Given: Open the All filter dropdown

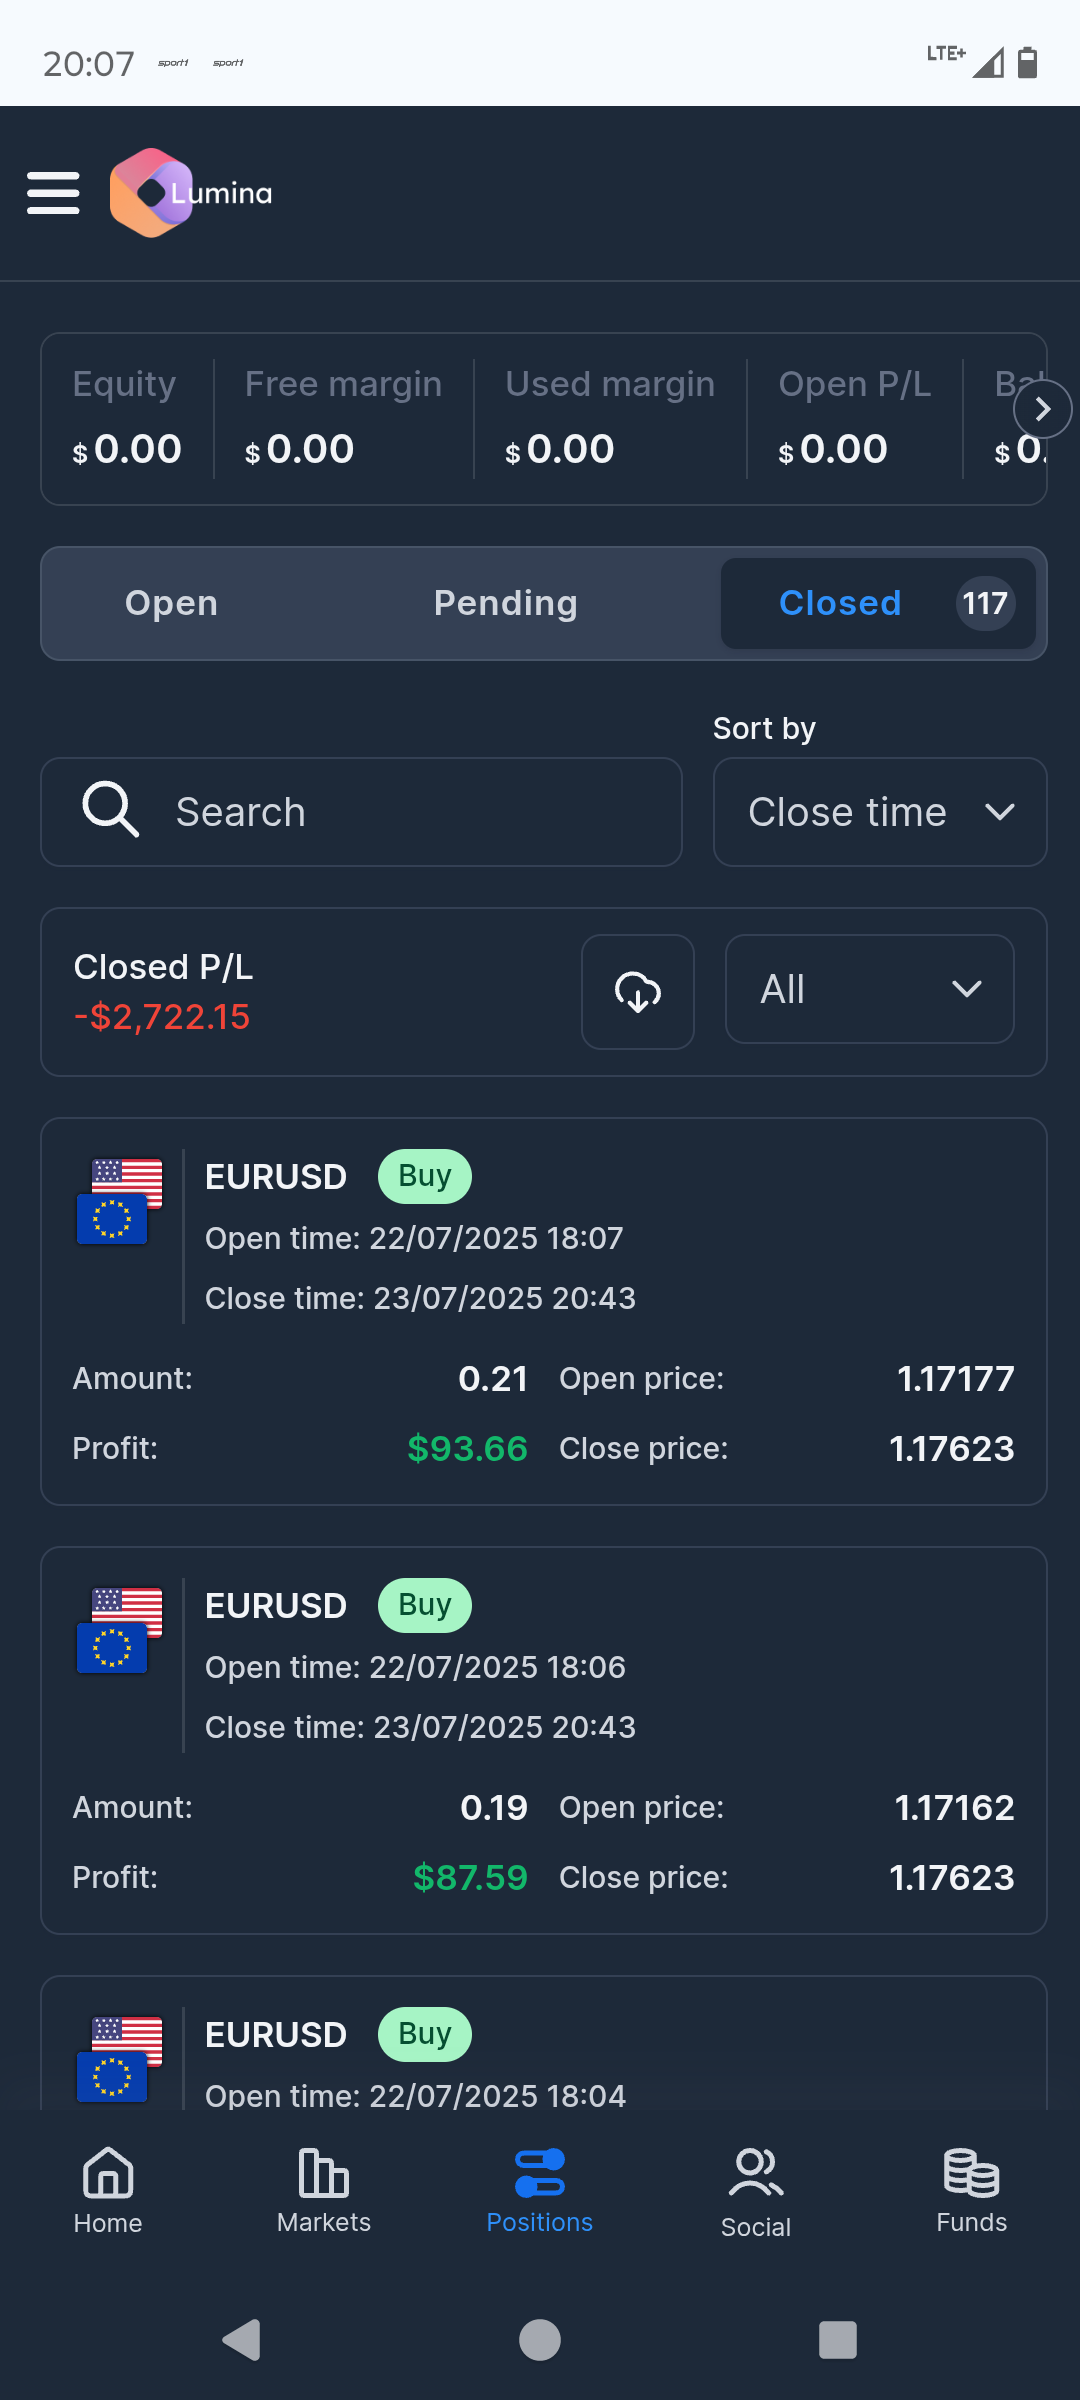Looking at the screenshot, I should coord(869,990).
